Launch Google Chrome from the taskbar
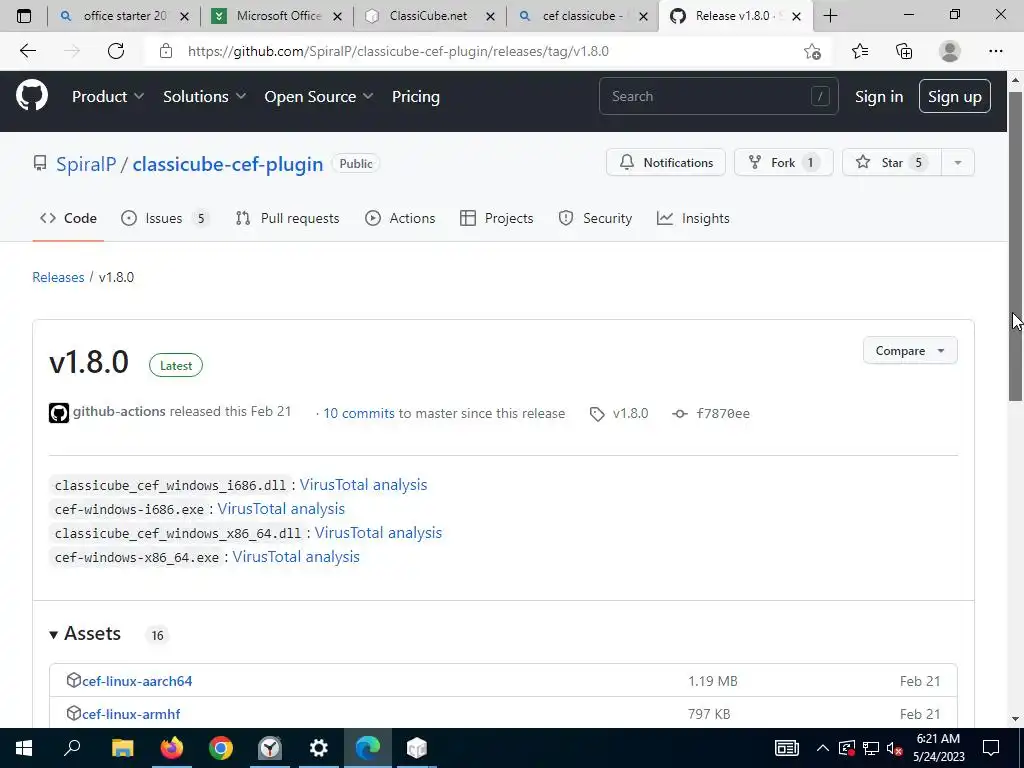Screen dimensions: 1024x768 point(221,748)
